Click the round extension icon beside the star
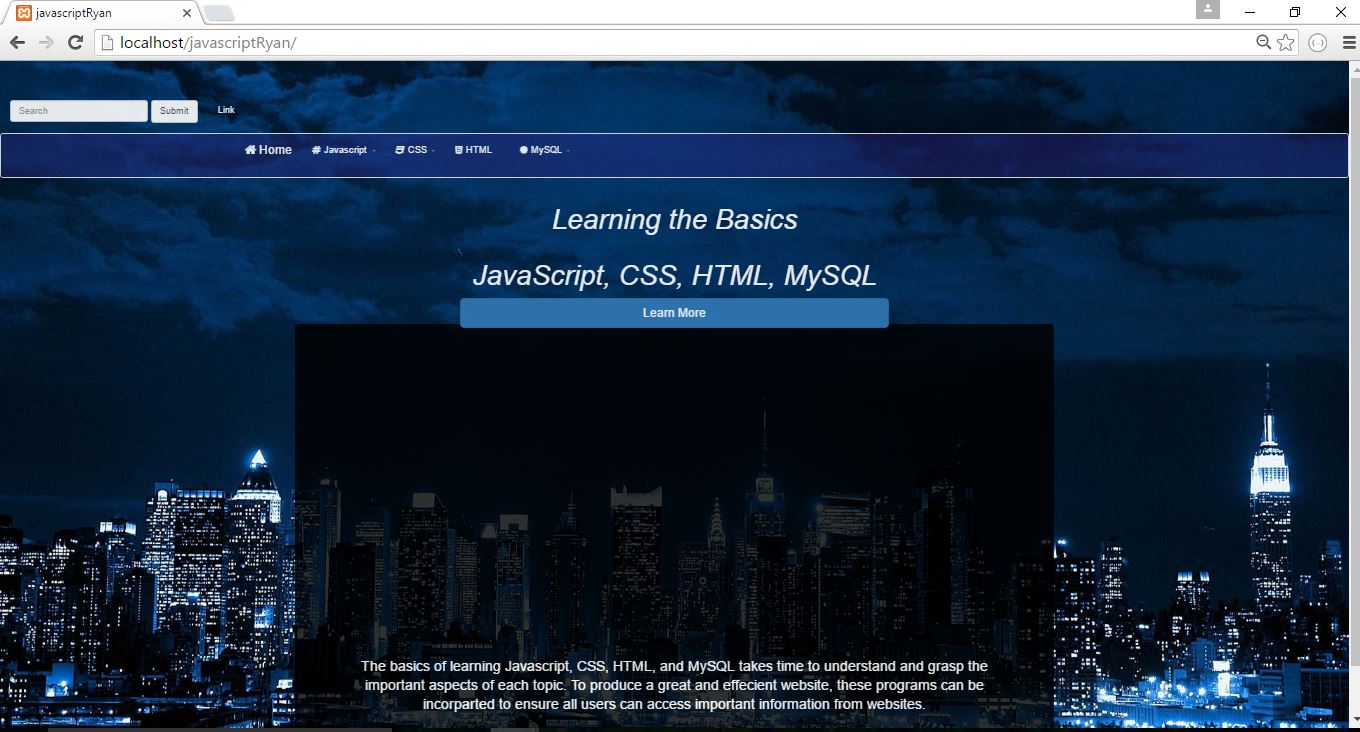The image size is (1360, 732). pos(1318,42)
